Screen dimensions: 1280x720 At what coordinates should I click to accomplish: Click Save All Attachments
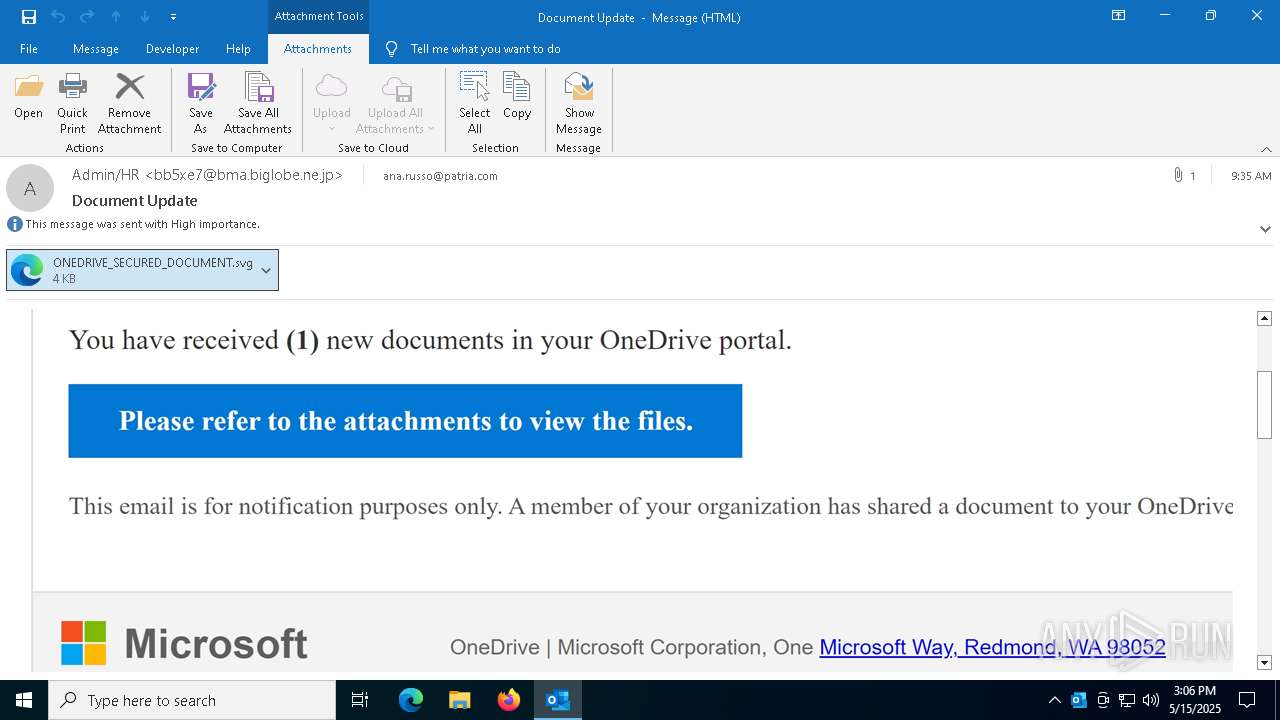click(x=258, y=103)
